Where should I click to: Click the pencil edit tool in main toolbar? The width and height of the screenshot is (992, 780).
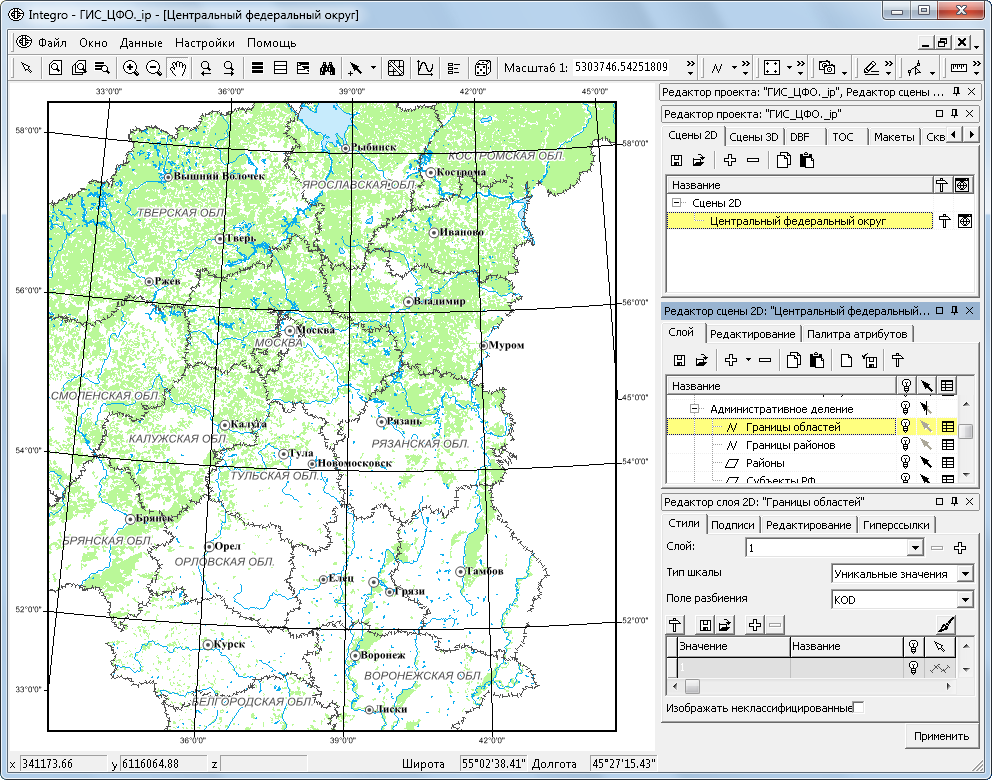coord(871,67)
